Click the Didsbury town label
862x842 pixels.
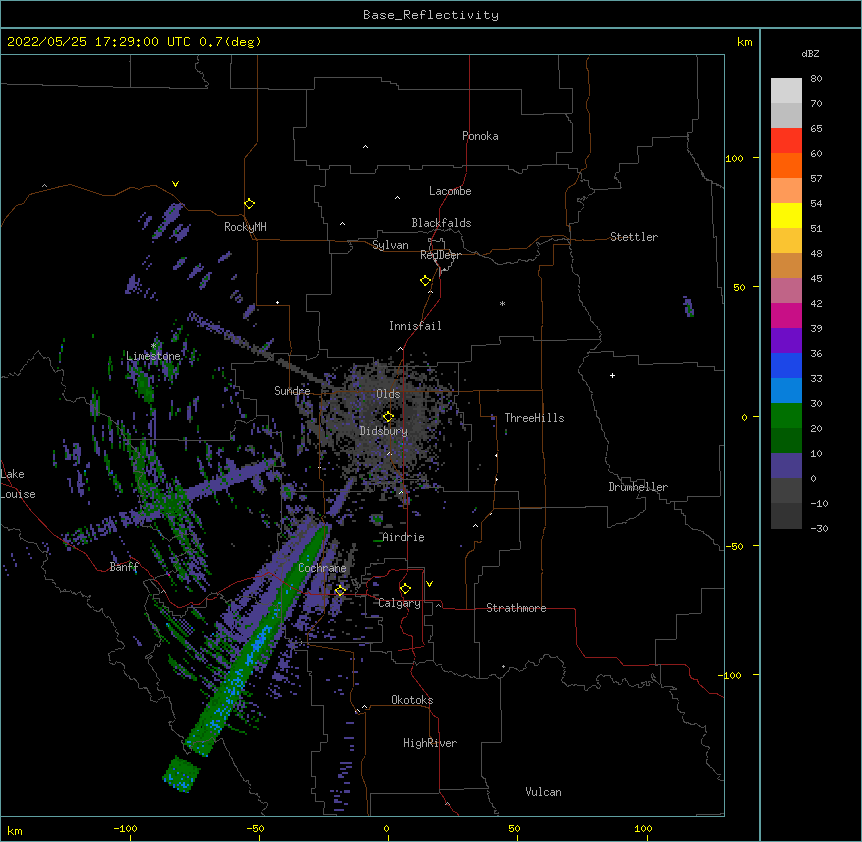(383, 431)
